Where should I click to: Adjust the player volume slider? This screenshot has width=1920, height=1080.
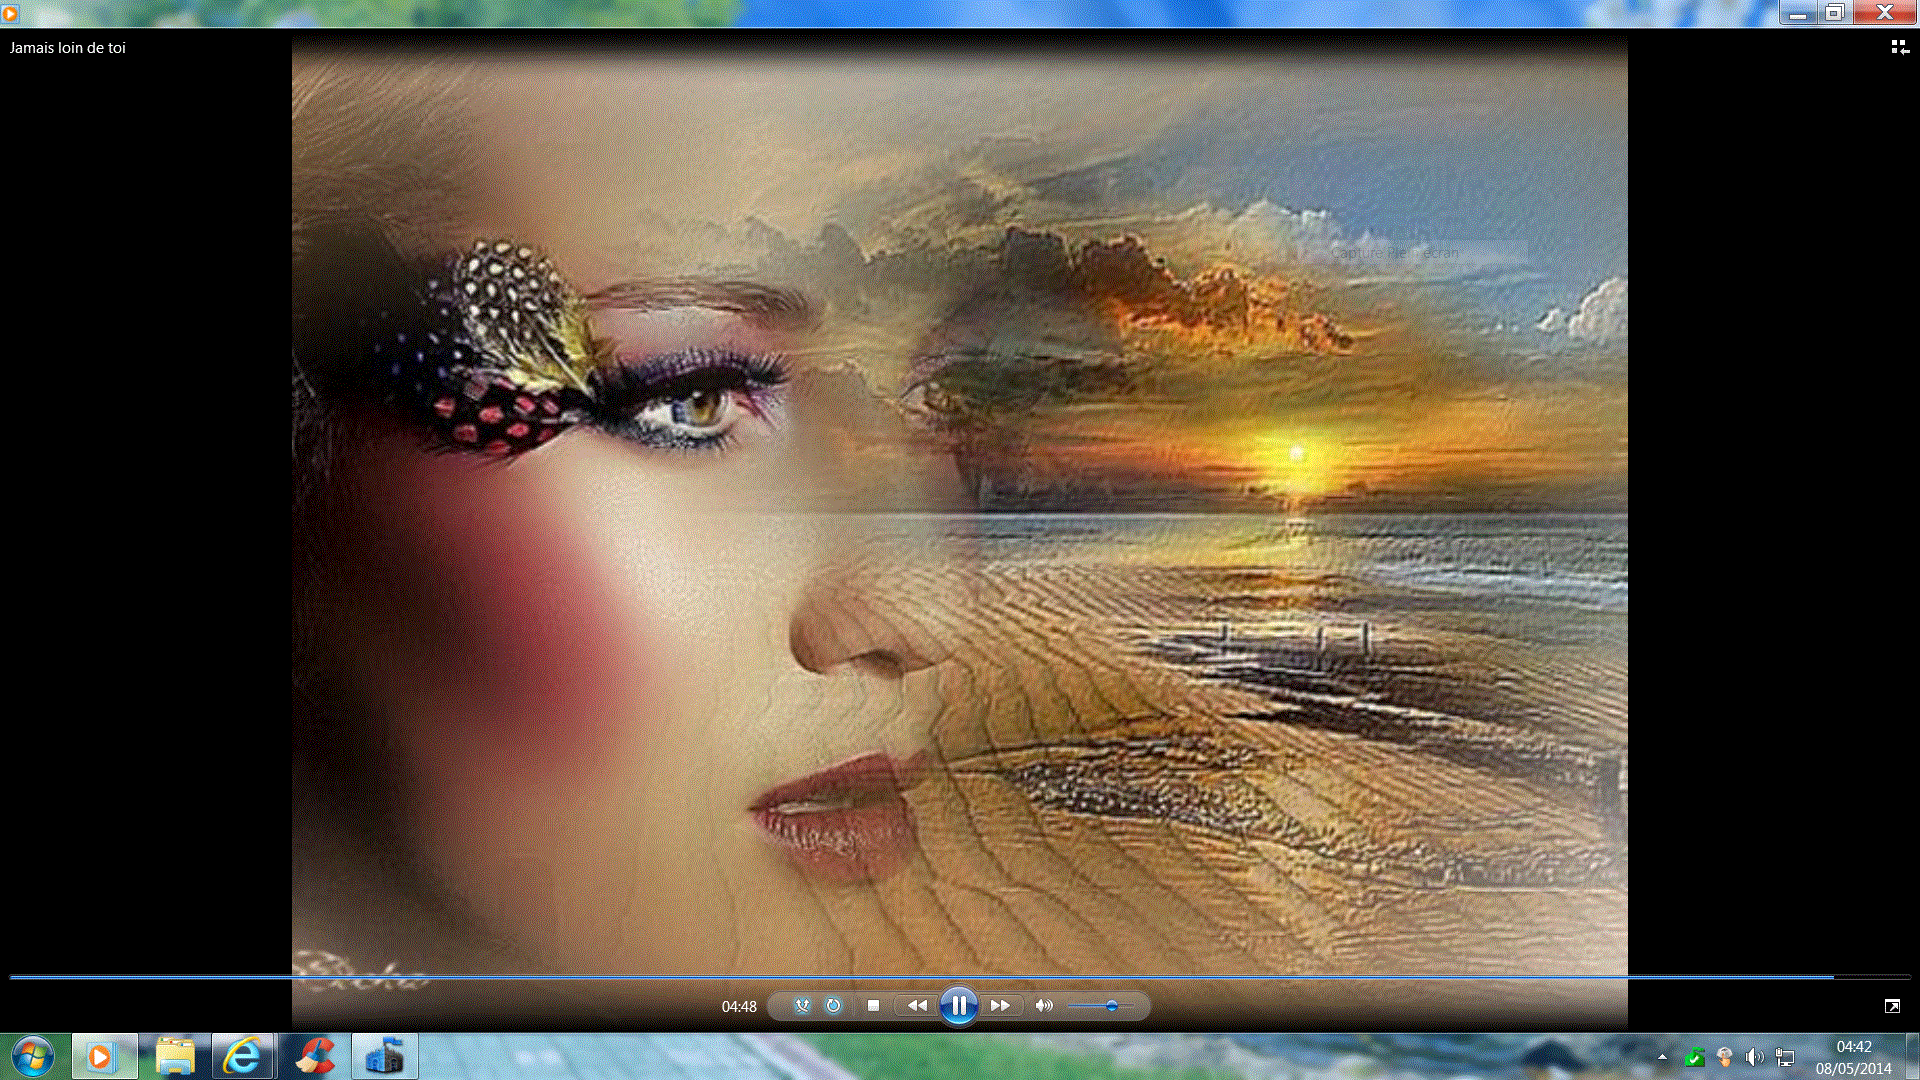tap(1111, 1006)
